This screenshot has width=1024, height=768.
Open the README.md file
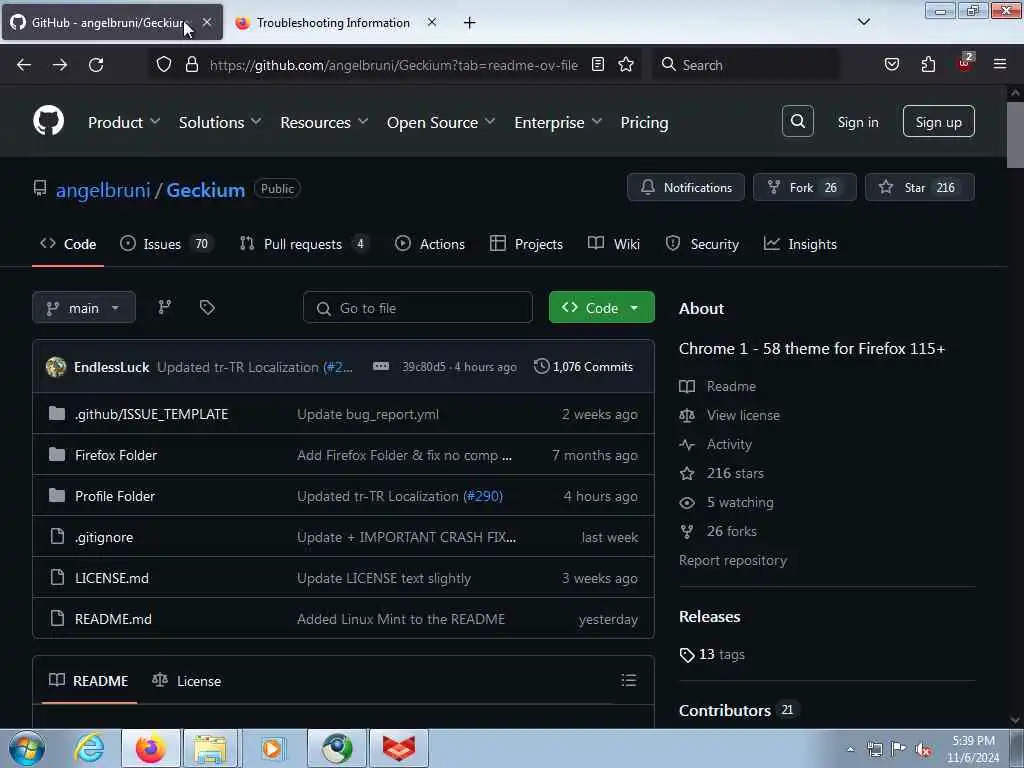[x=113, y=619]
